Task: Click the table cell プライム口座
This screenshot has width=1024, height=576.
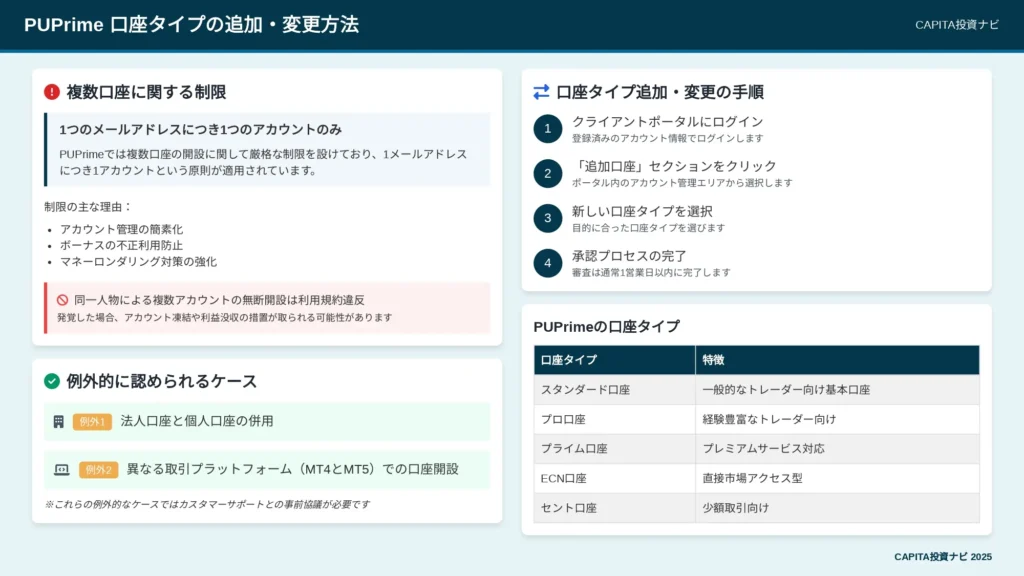Action: [x=615, y=449]
